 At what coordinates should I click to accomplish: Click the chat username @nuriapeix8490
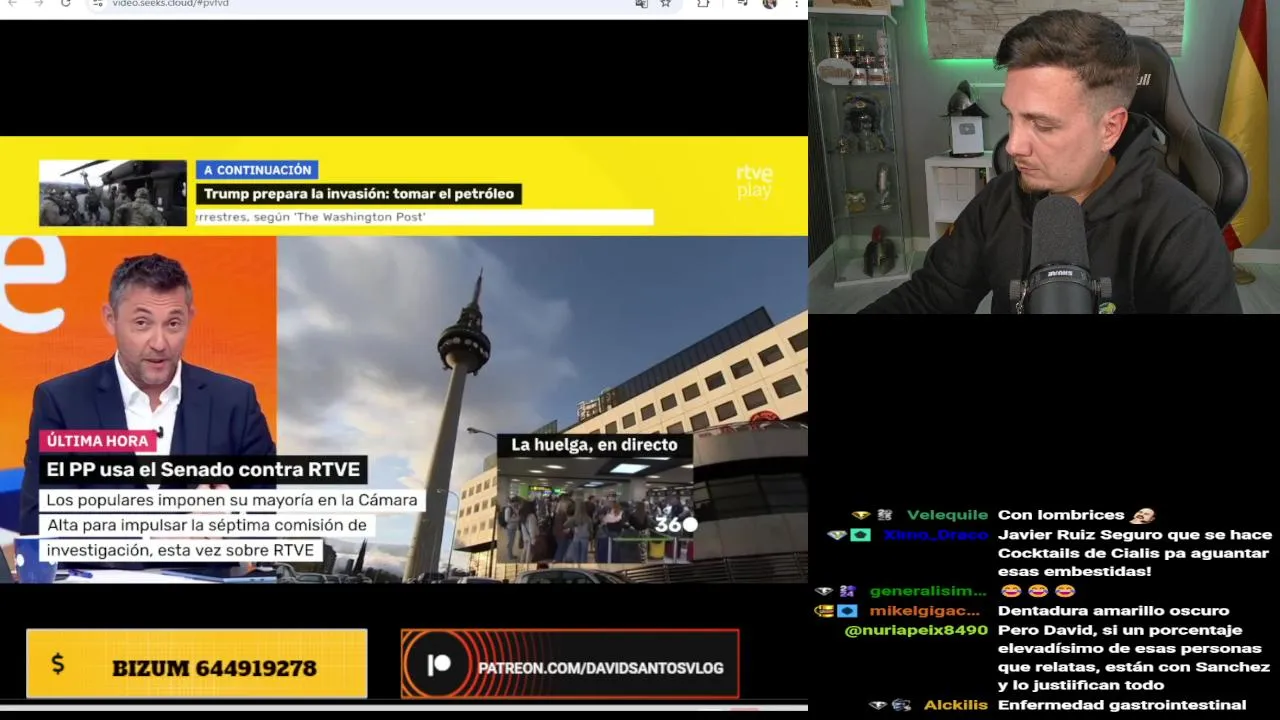point(916,631)
